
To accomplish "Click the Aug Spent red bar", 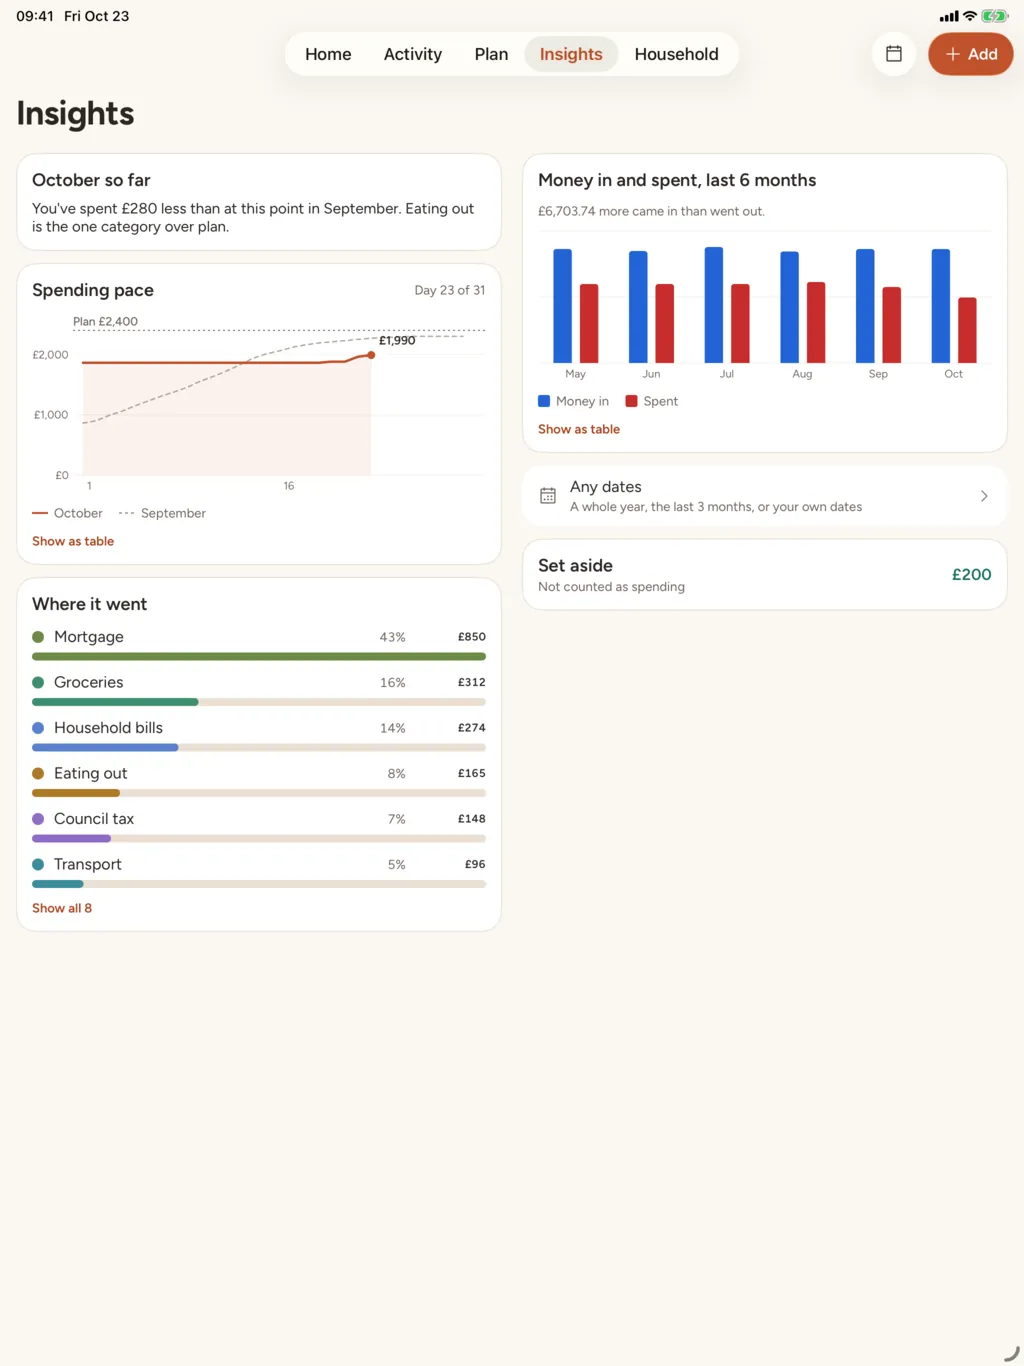I will coord(816,322).
